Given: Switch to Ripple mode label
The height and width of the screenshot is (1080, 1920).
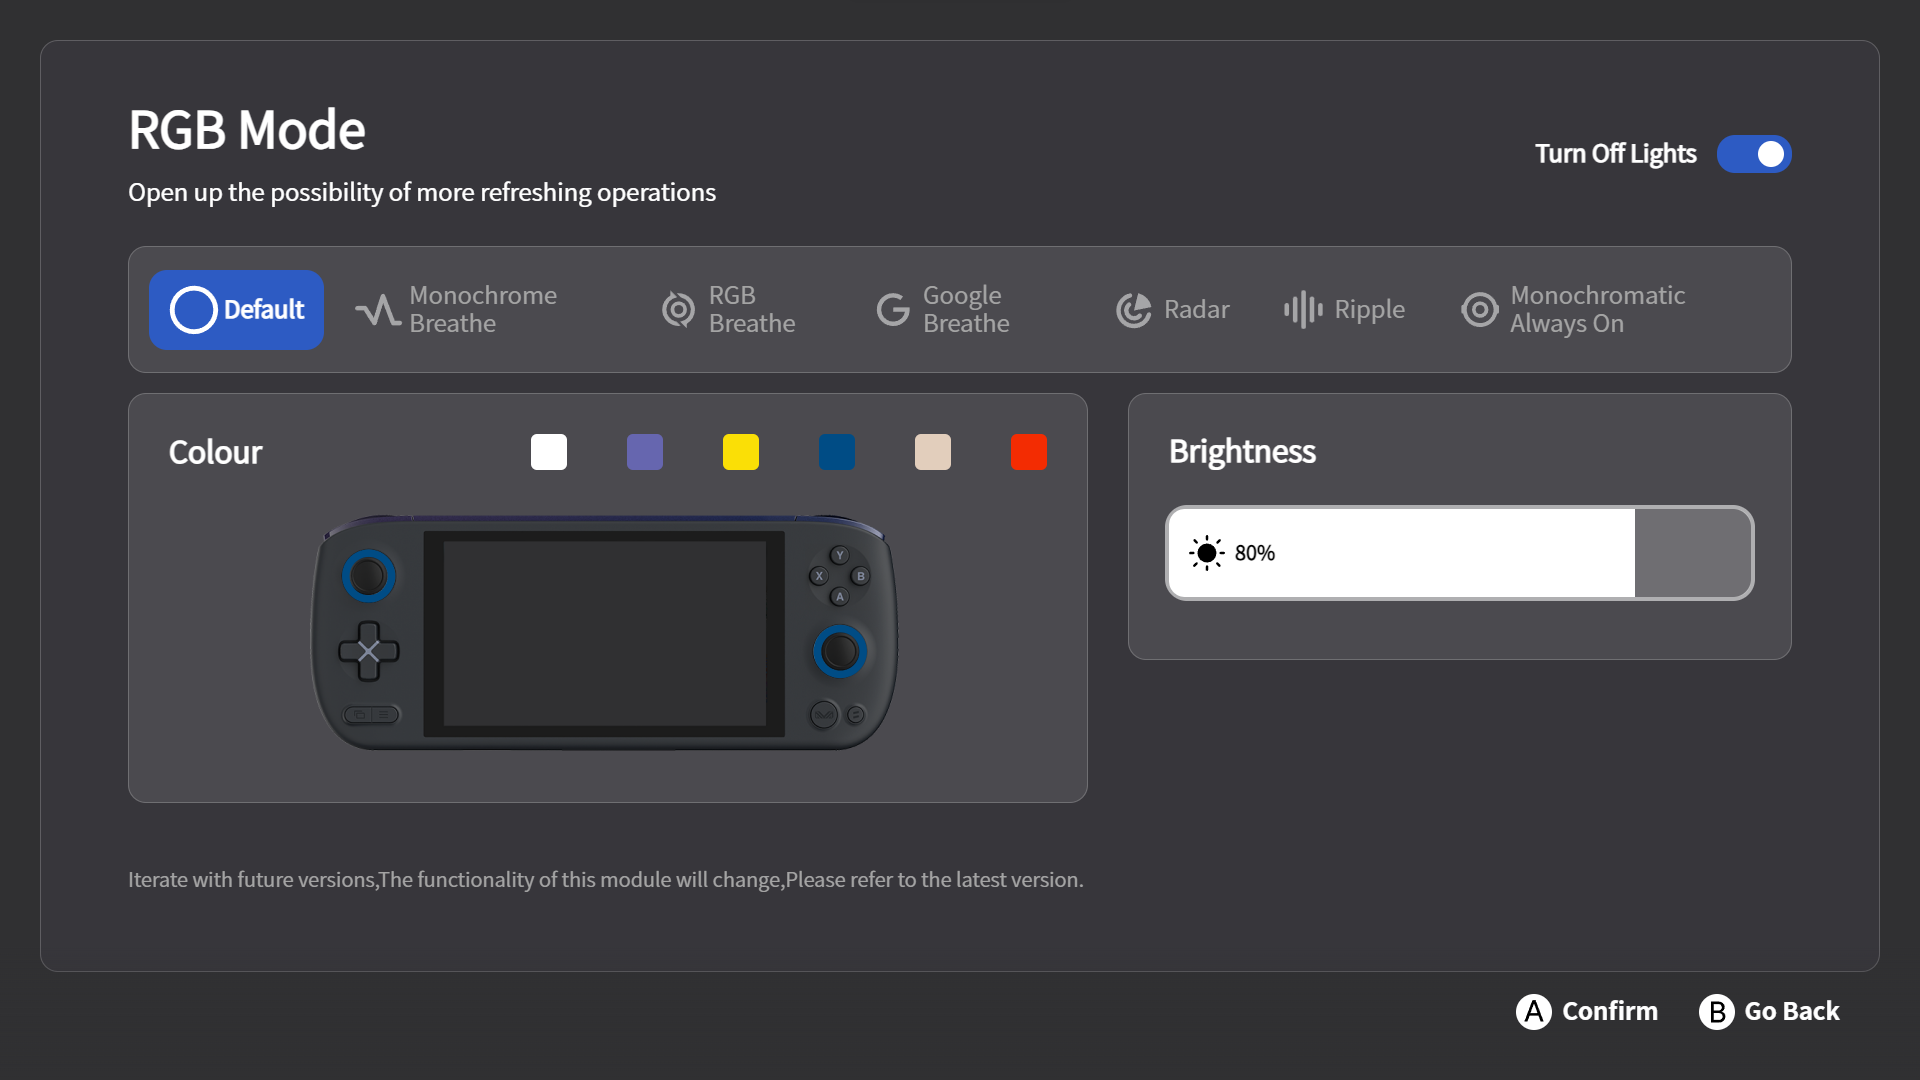Looking at the screenshot, I should (1369, 310).
